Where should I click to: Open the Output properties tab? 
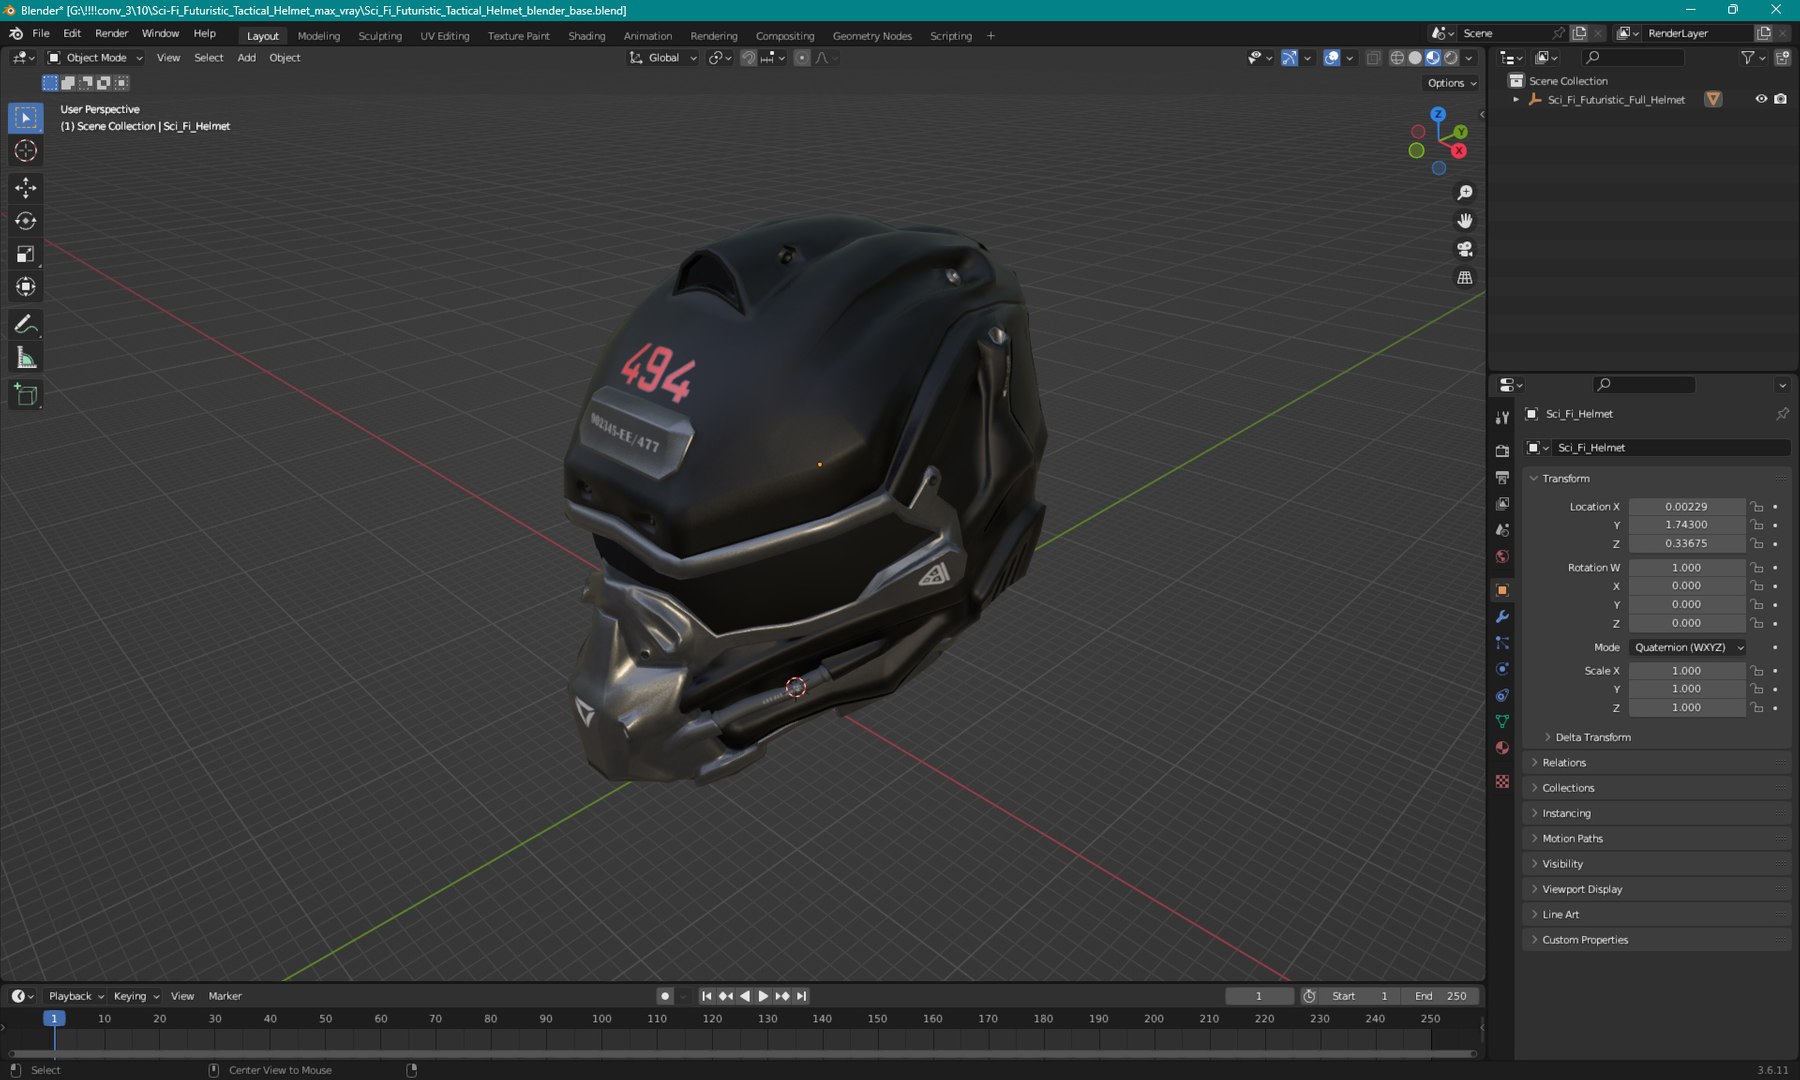tap(1502, 478)
